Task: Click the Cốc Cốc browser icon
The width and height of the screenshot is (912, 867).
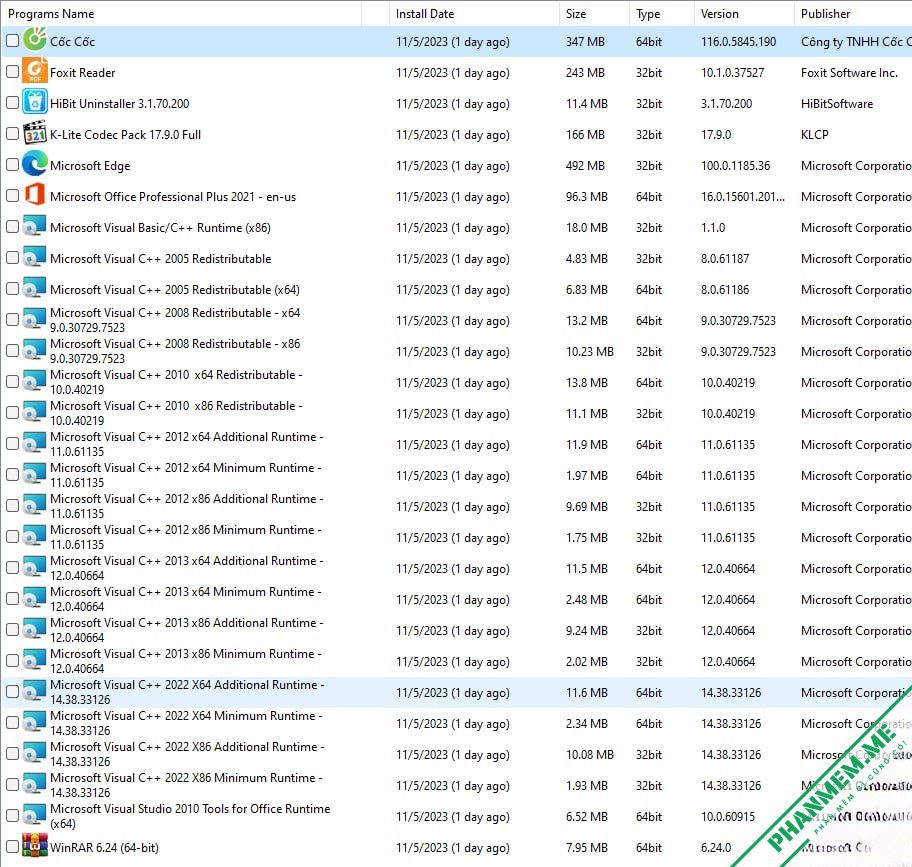Action: [35, 39]
